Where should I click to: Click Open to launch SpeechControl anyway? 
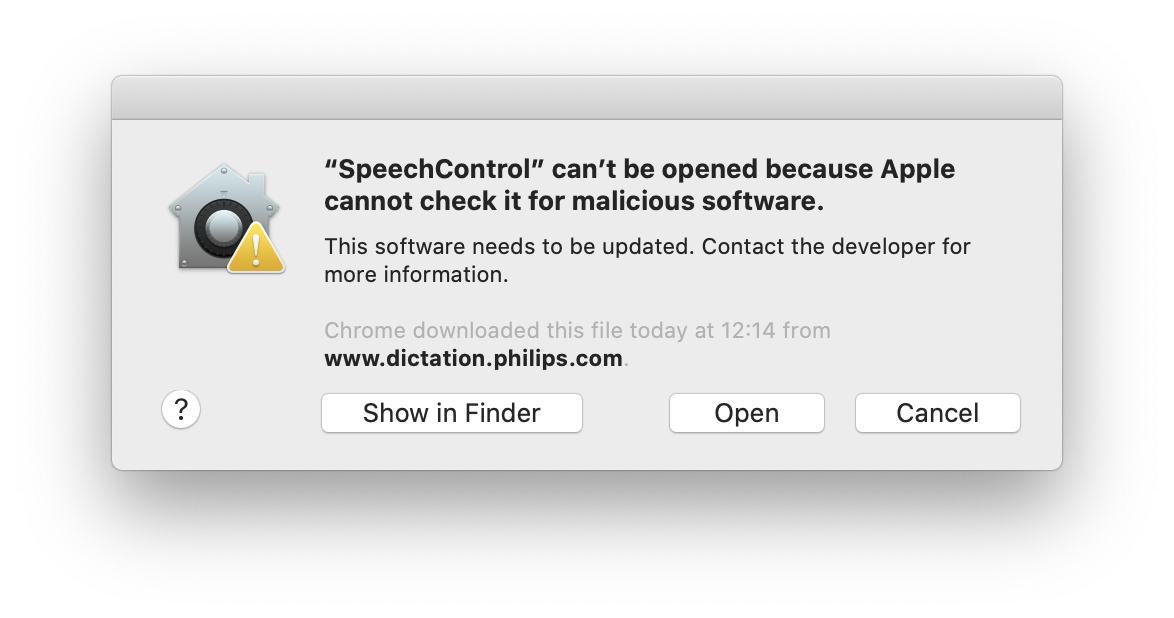(x=746, y=413)
